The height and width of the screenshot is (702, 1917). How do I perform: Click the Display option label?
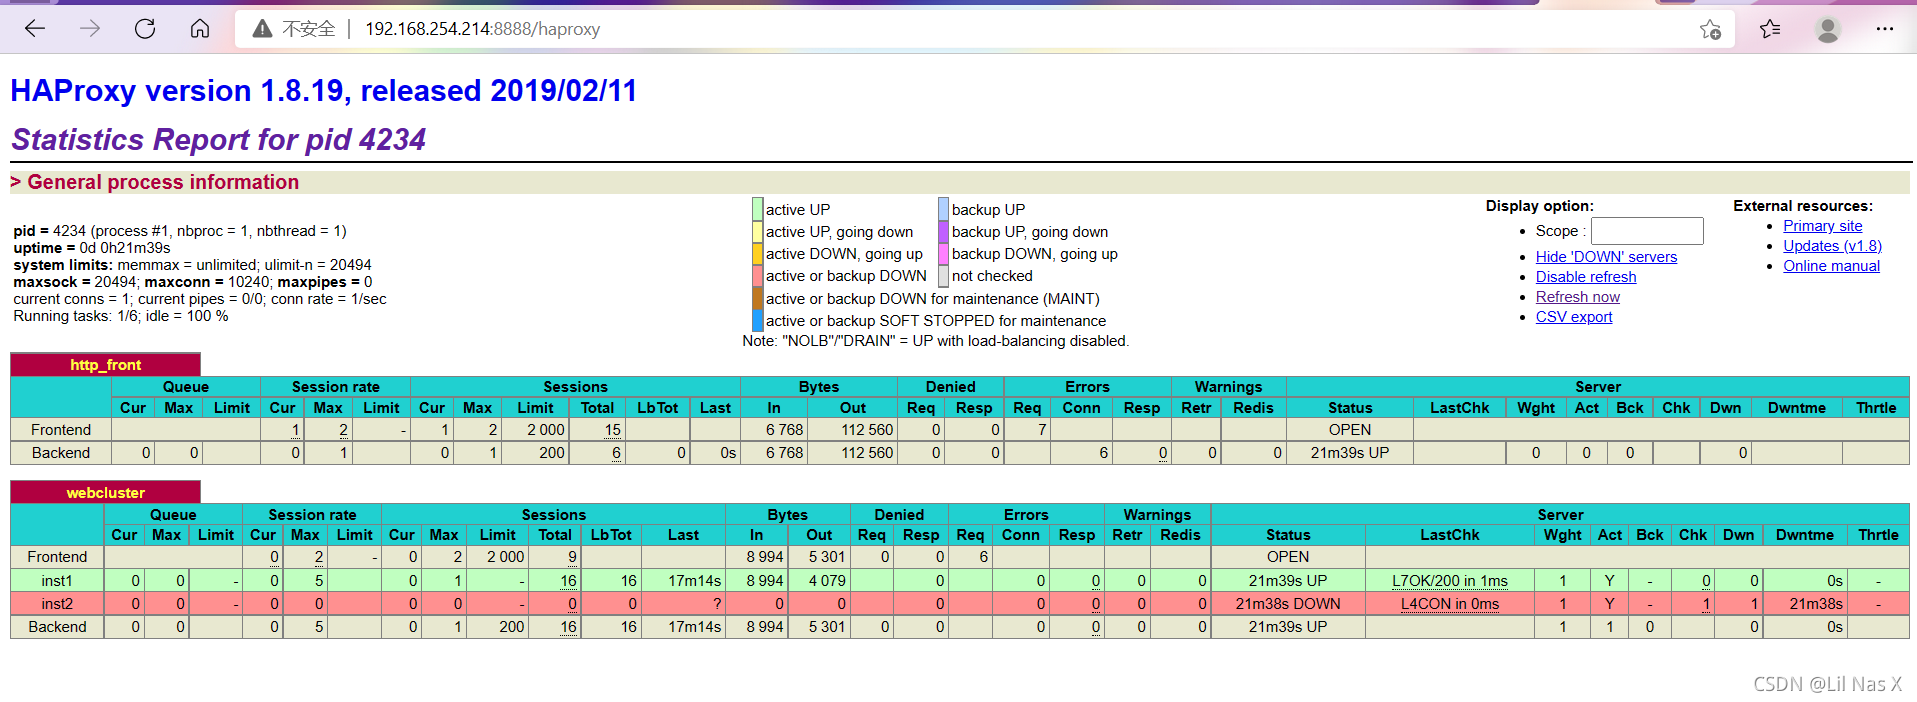tap(1539, 206)
